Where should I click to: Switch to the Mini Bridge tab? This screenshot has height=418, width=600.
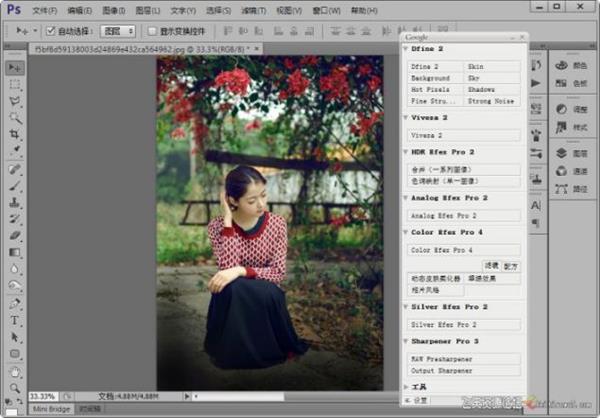click(53, 409)
